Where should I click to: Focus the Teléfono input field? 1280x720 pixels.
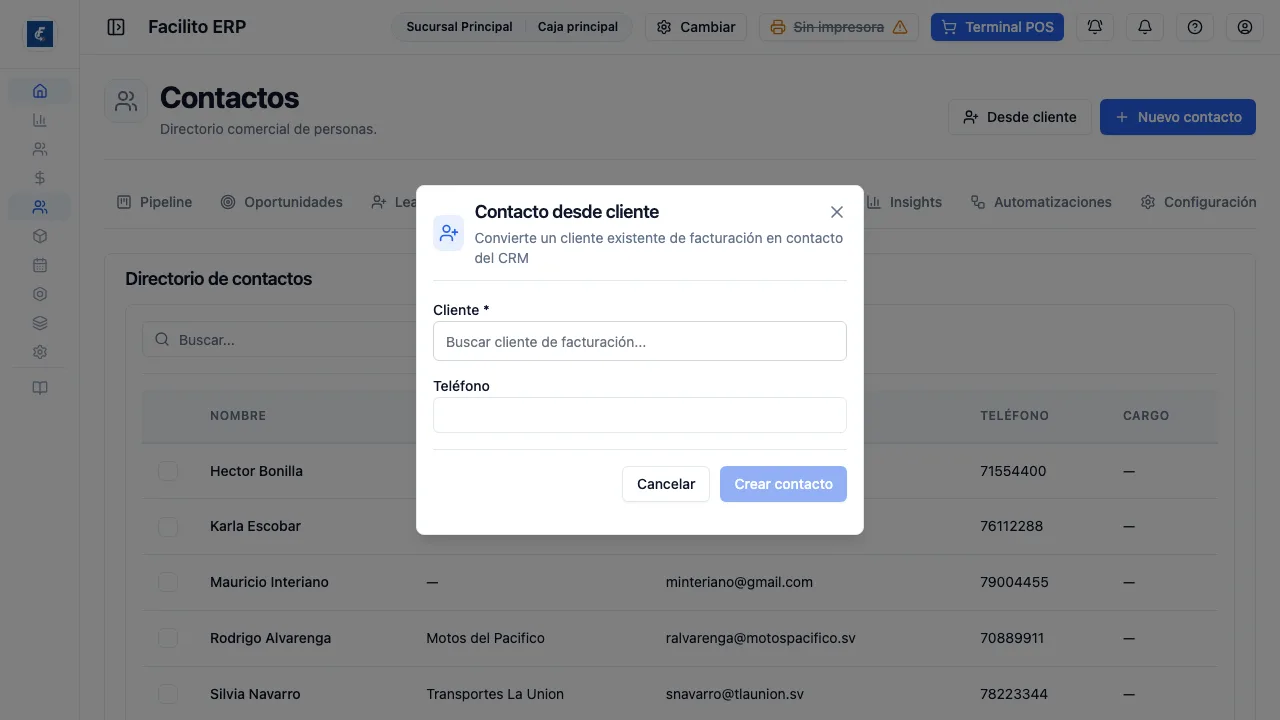coord(640,415)
